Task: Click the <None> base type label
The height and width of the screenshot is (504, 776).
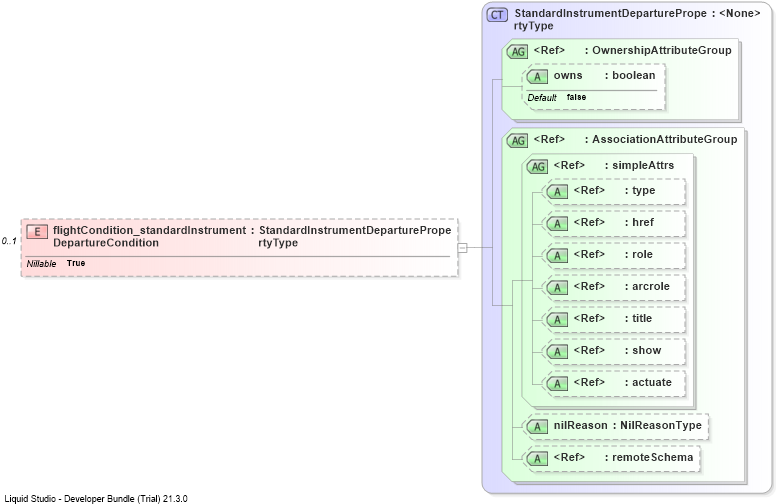Action: click(x=739, y=13)
